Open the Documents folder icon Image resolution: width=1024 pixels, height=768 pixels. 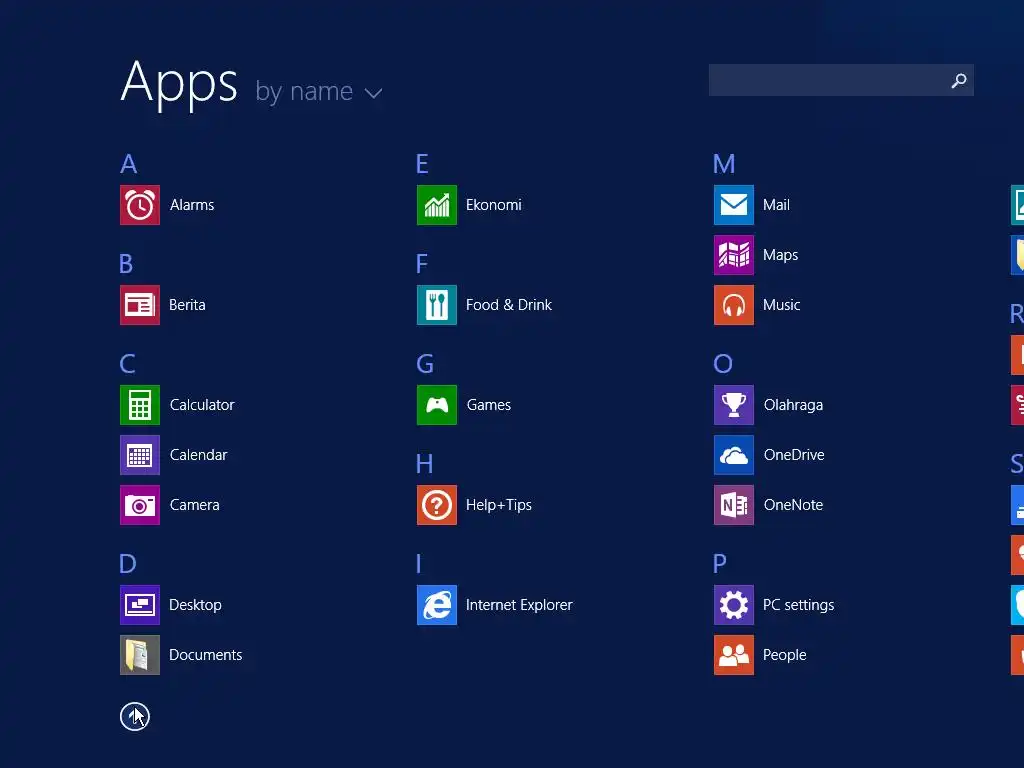pyautogui.click(x=140, y=655)
